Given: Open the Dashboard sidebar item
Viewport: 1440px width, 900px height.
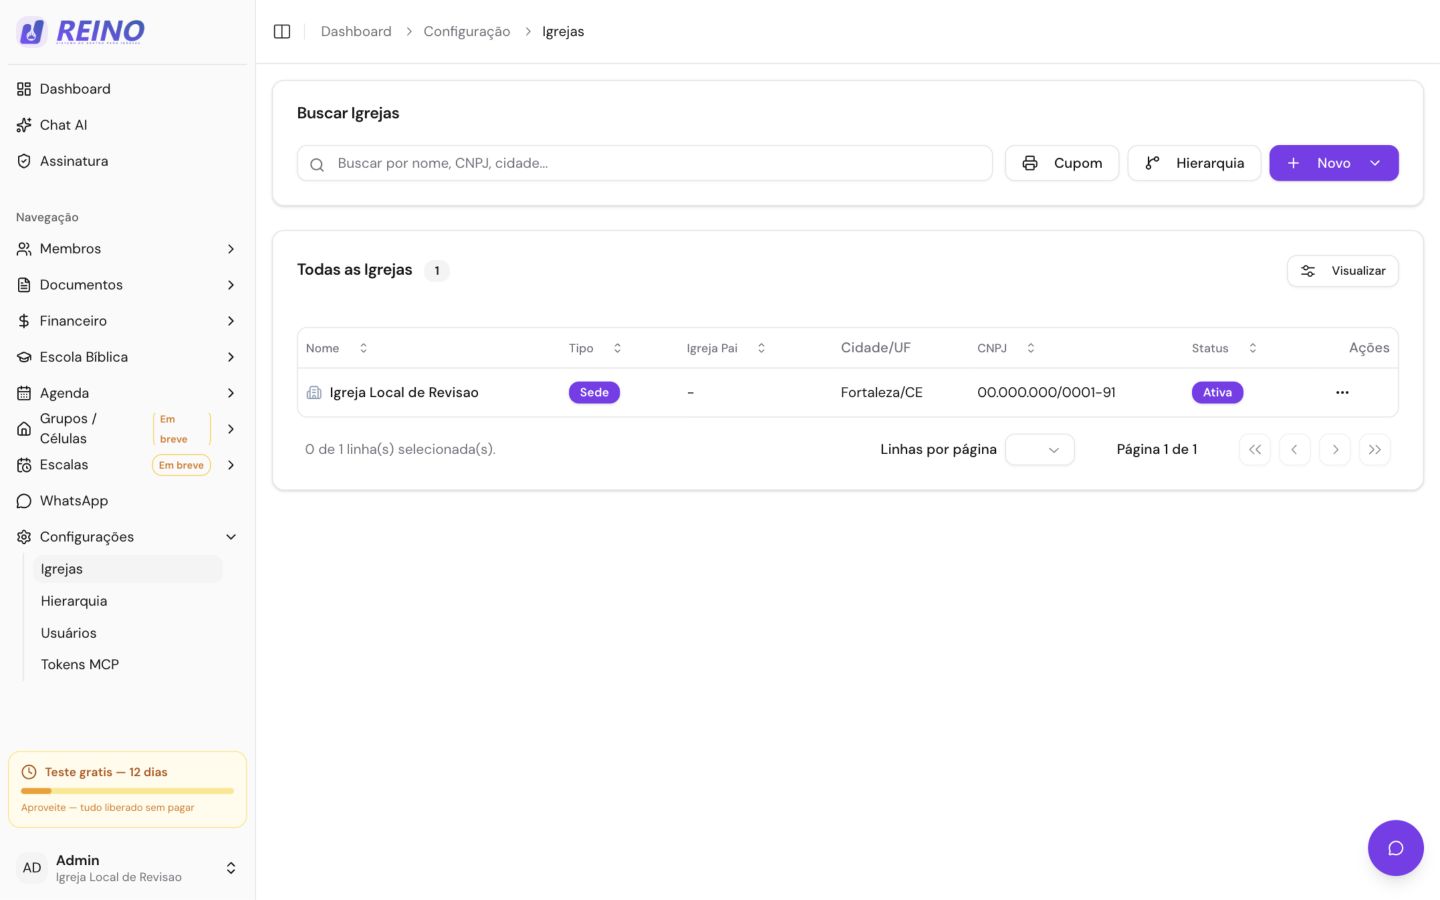Looking at the screenshot, I should [127, 89].
